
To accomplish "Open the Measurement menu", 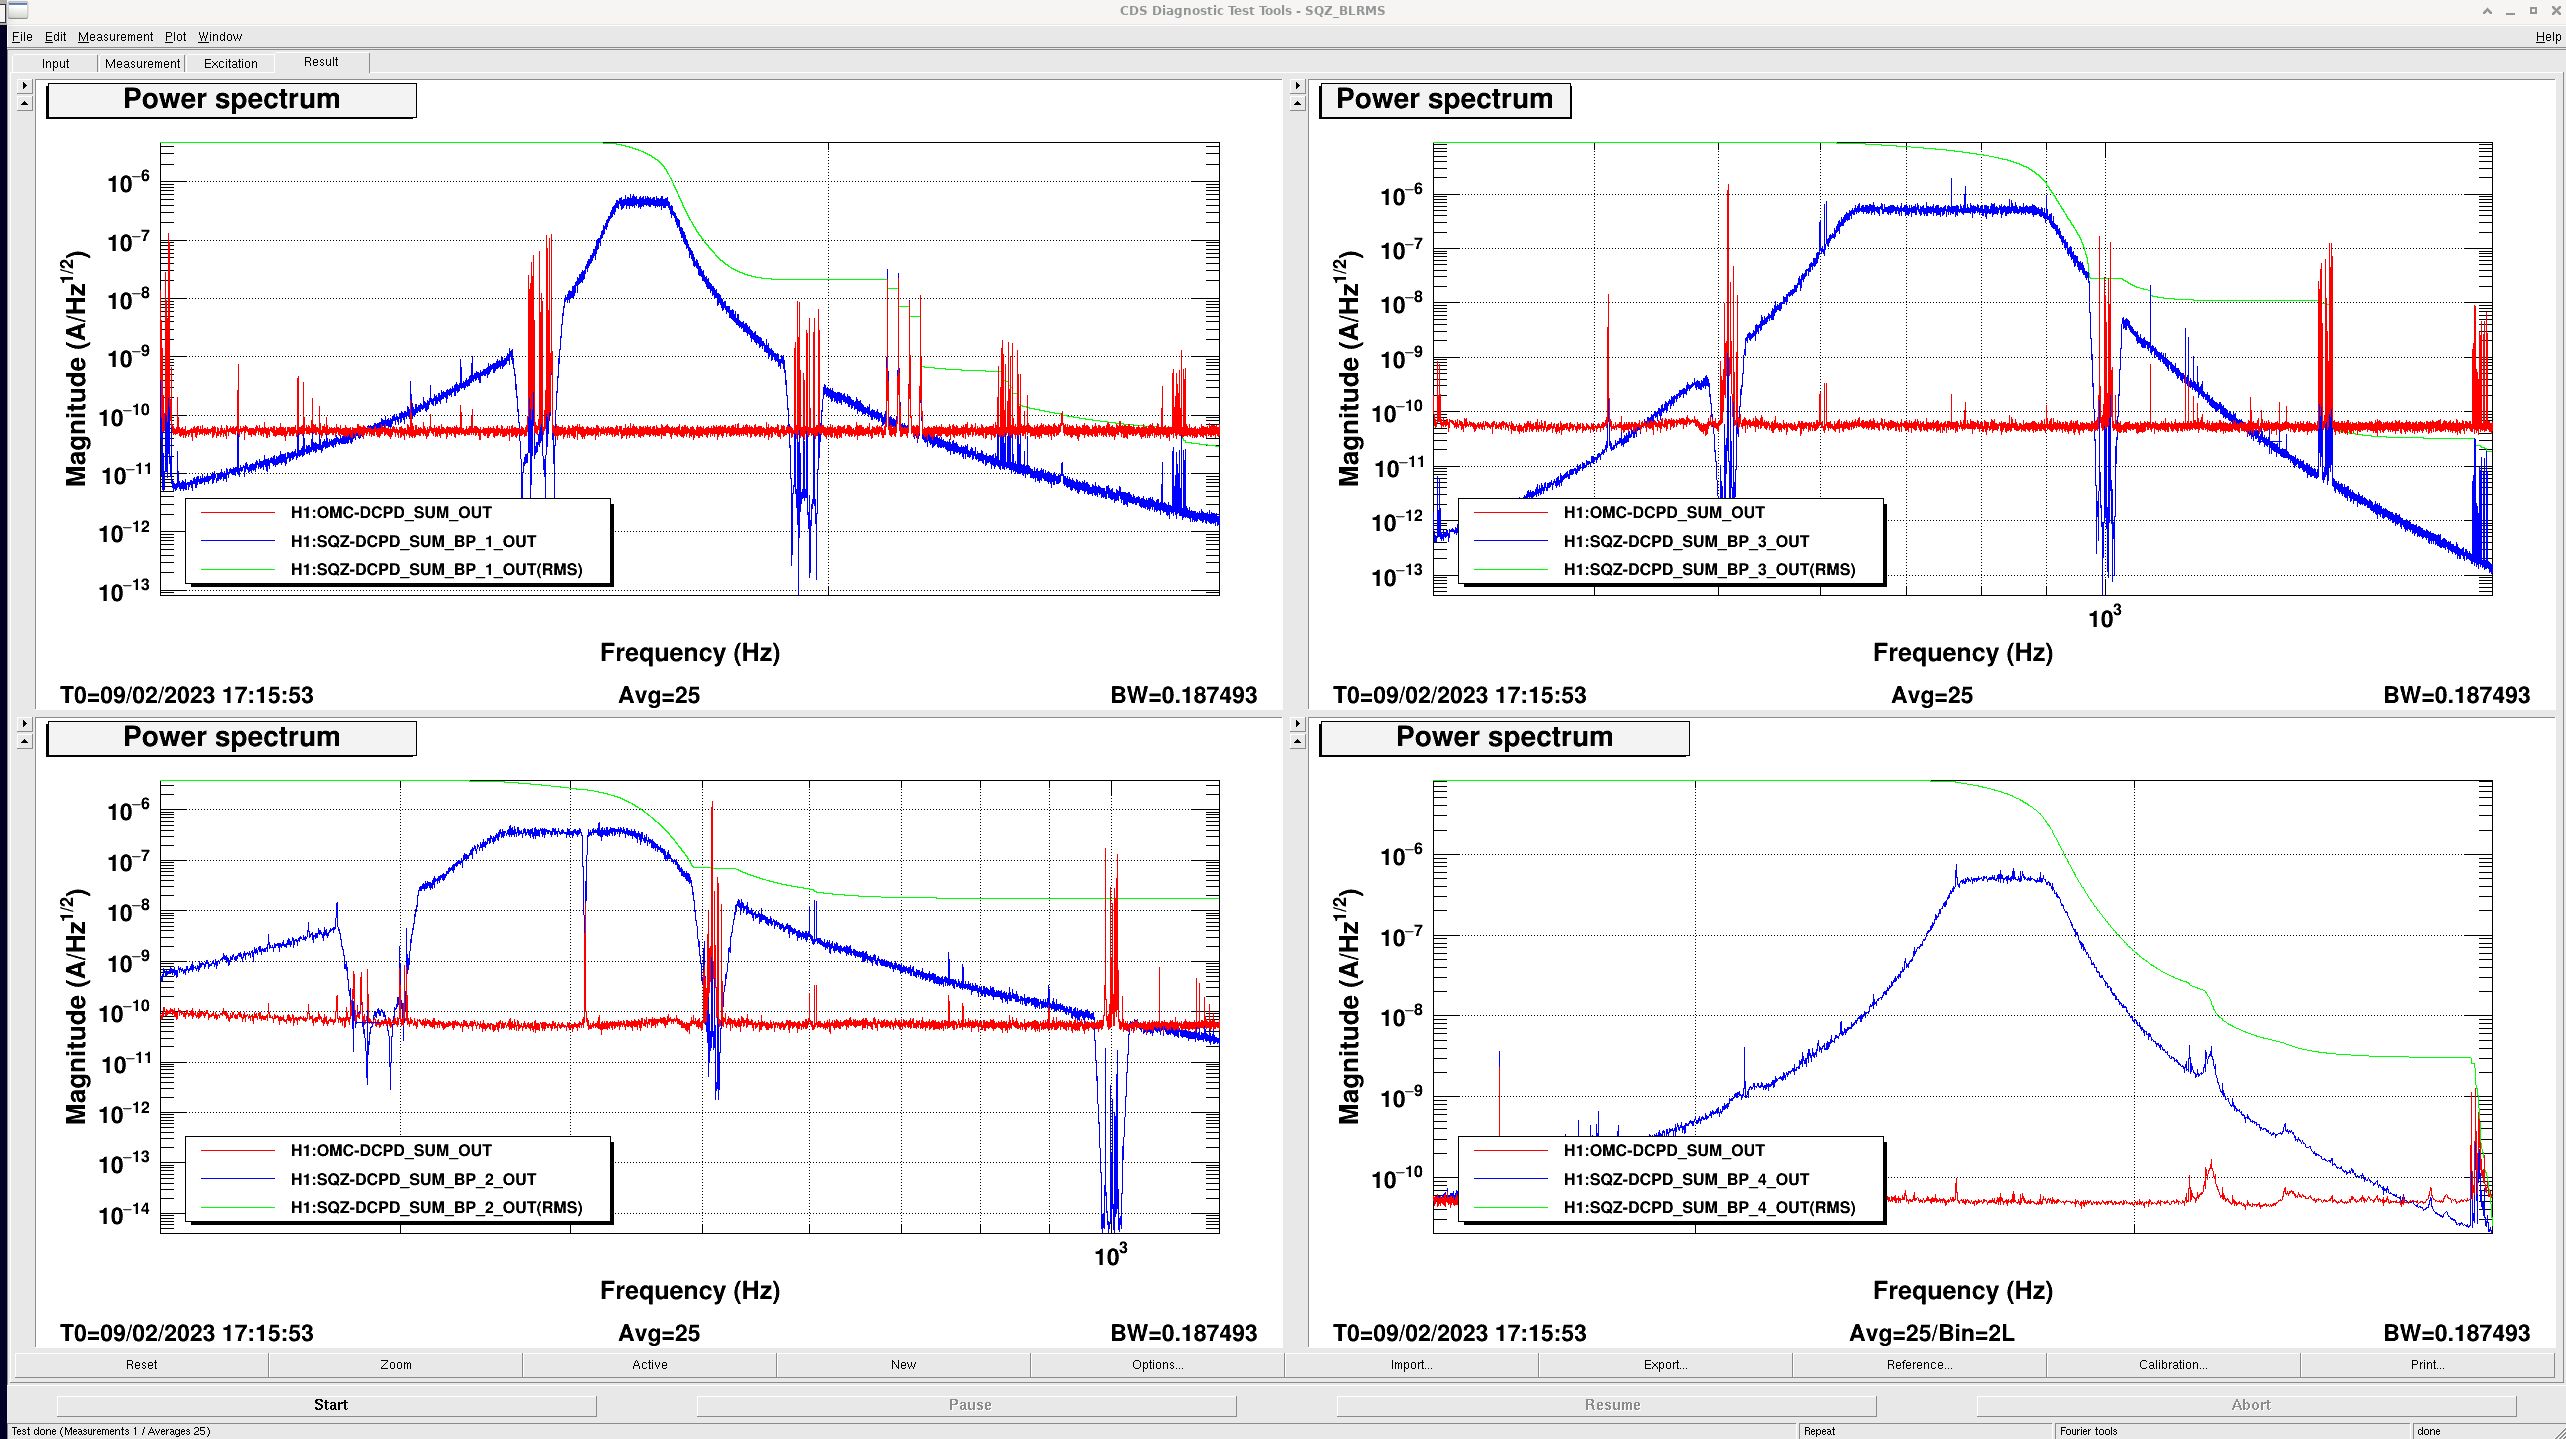I will pyautogui.click(x=115, y=37).
